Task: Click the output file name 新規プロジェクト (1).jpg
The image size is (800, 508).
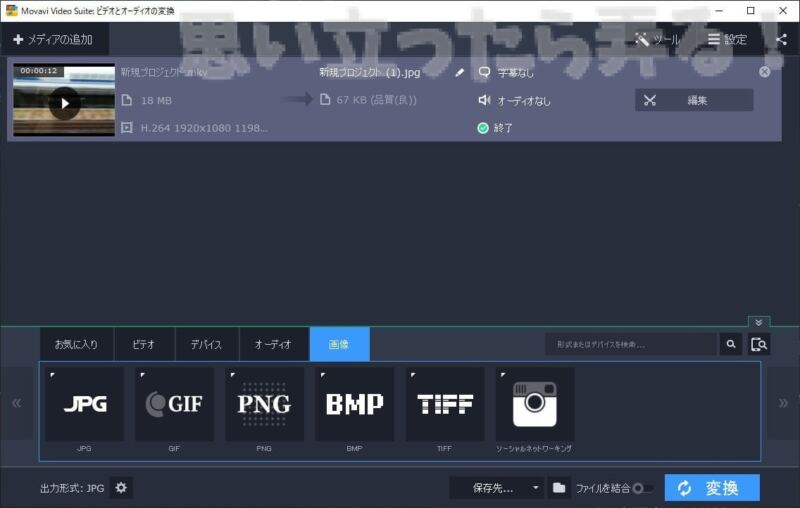Action: tap(370, 72)
